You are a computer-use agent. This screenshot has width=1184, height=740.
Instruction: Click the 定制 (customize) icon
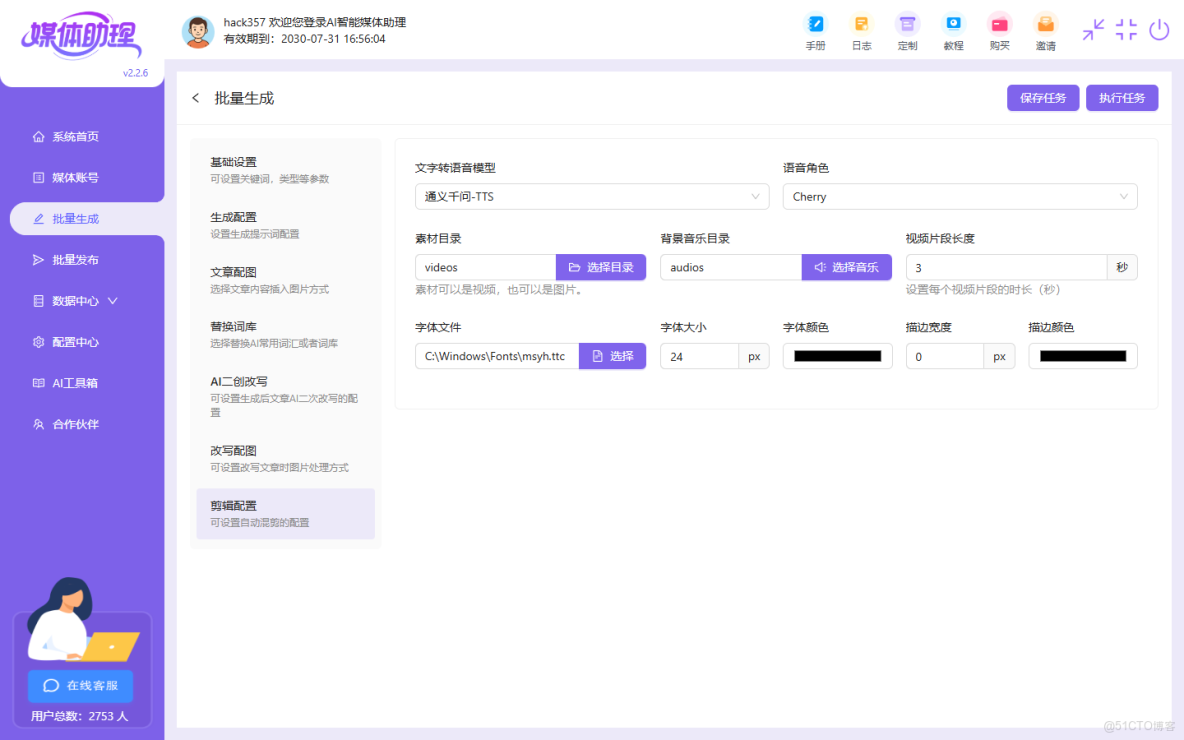pos(907,30)
